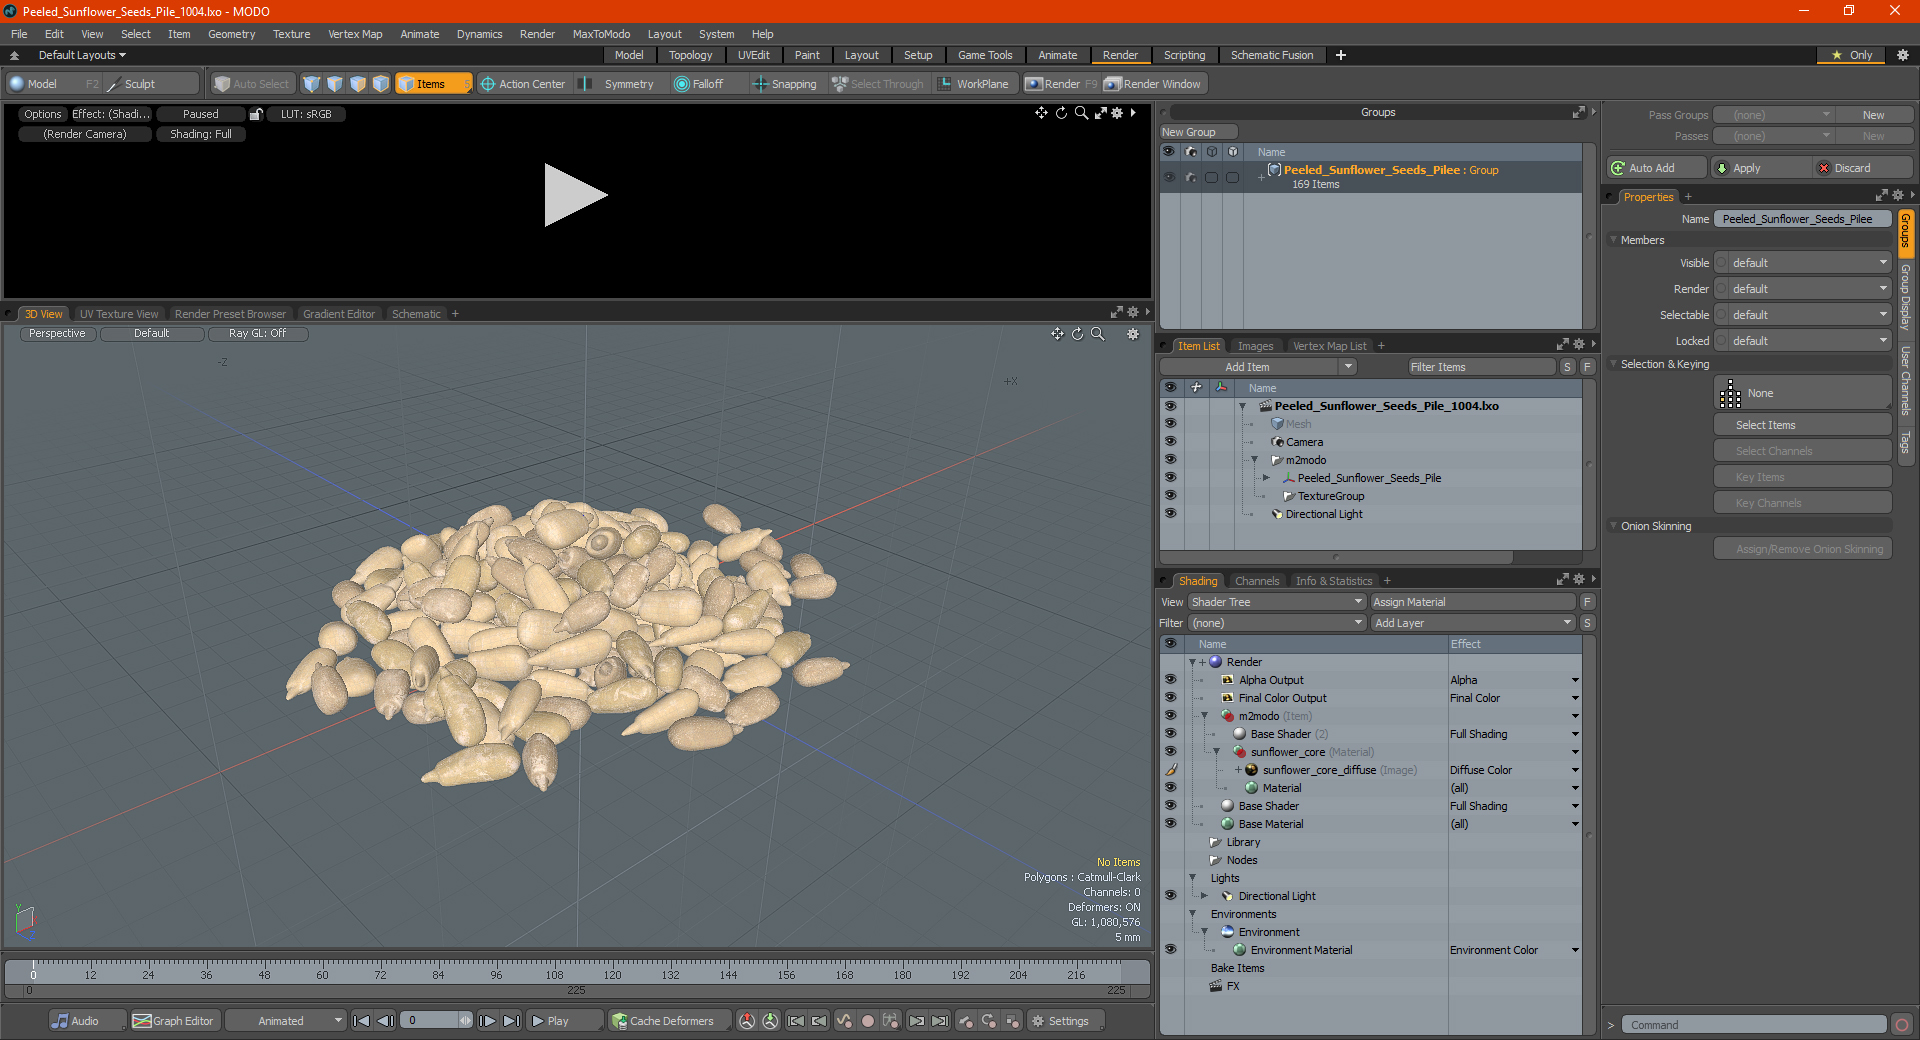Screen dimensions: 1920x1040
Task: Click the Discard button
Action: pyautogui.click(x=1863, y=168)
